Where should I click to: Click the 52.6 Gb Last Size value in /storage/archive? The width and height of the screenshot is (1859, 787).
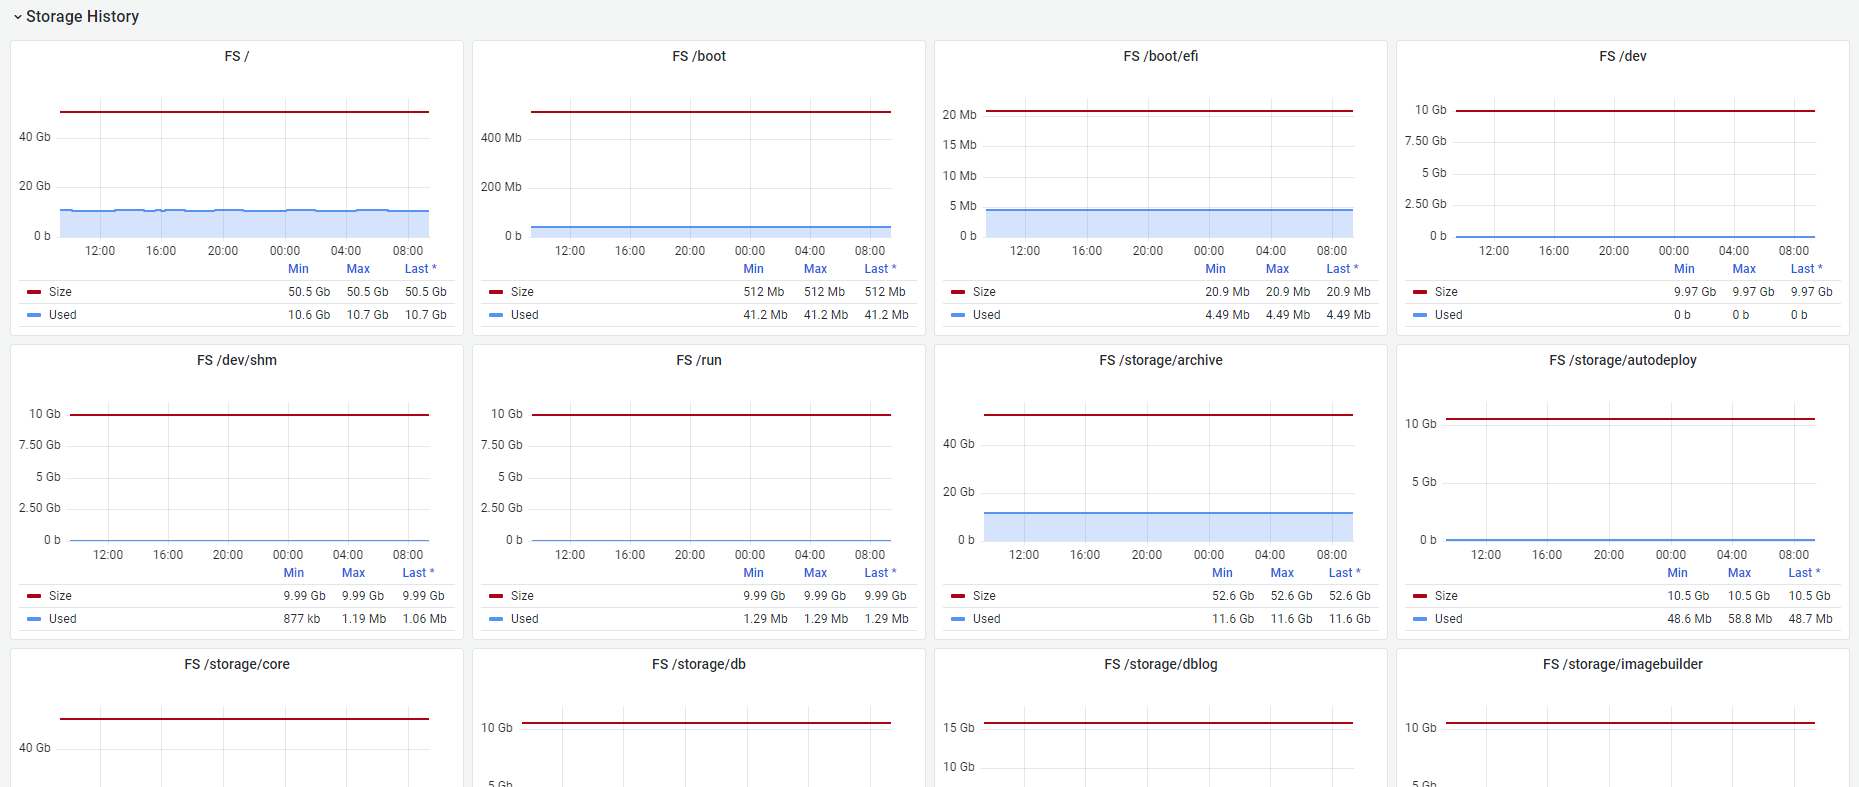pos(1349,596)
